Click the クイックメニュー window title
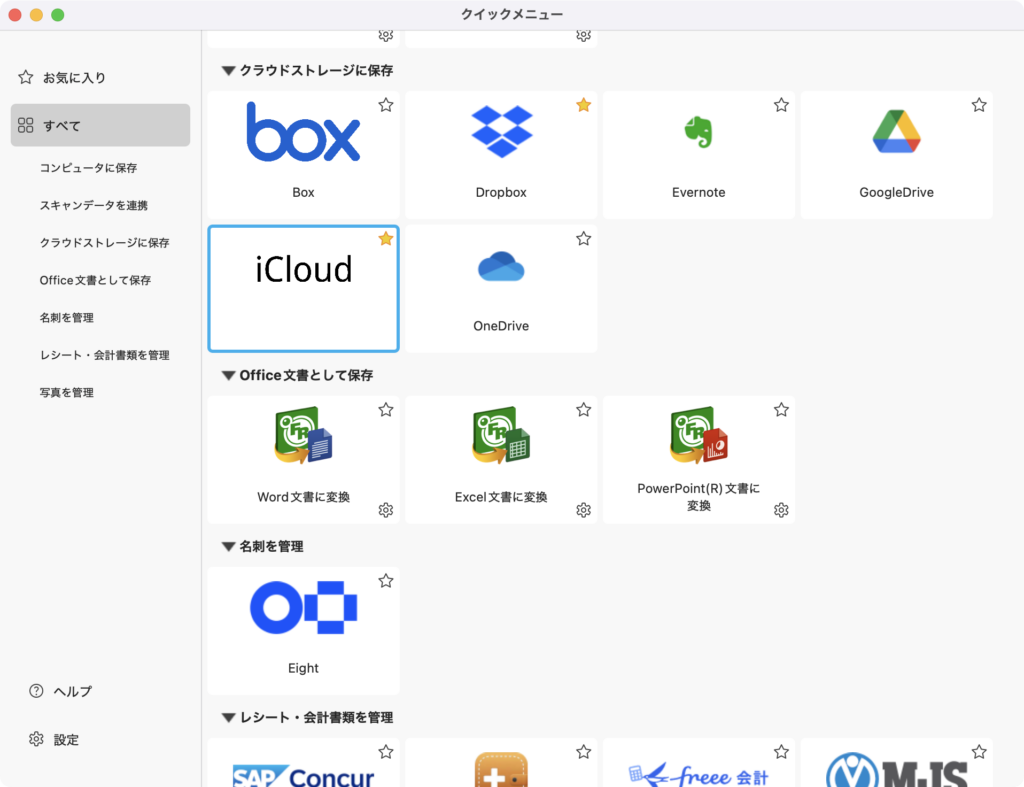This screenshot has width=1024, height=787. [x=512, y=14]
